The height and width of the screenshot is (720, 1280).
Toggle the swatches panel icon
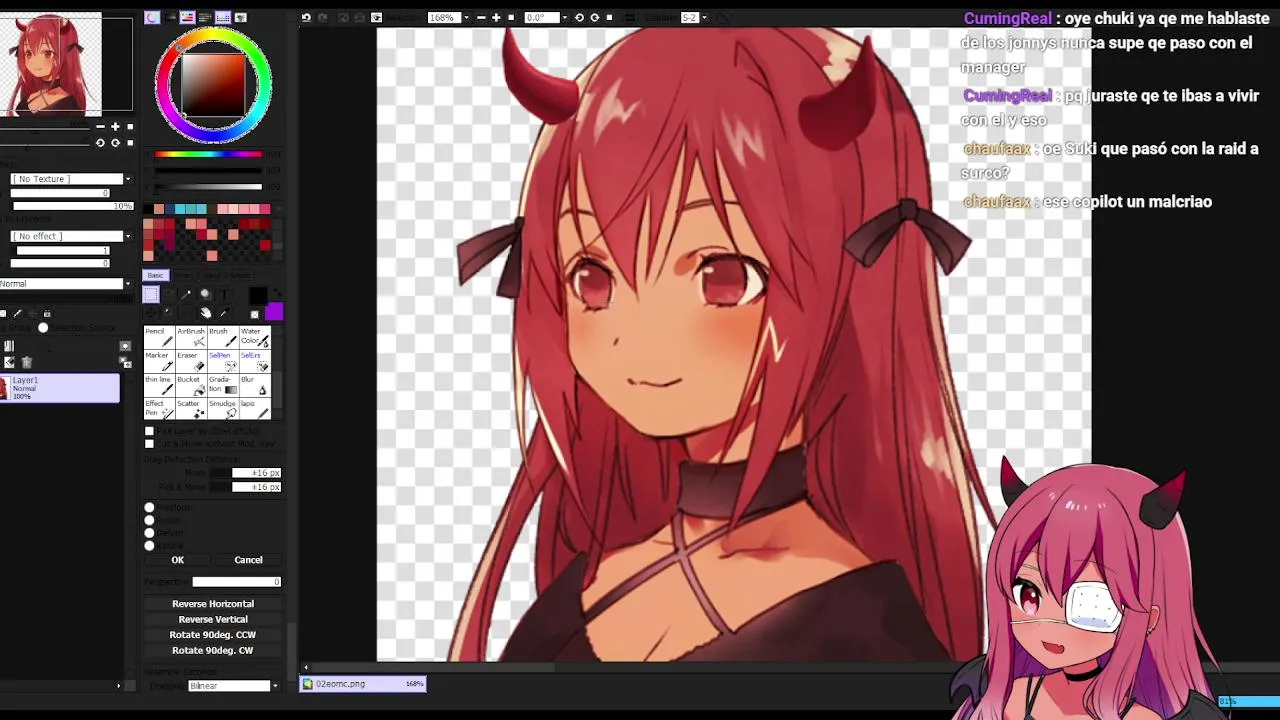coord(223,17)
